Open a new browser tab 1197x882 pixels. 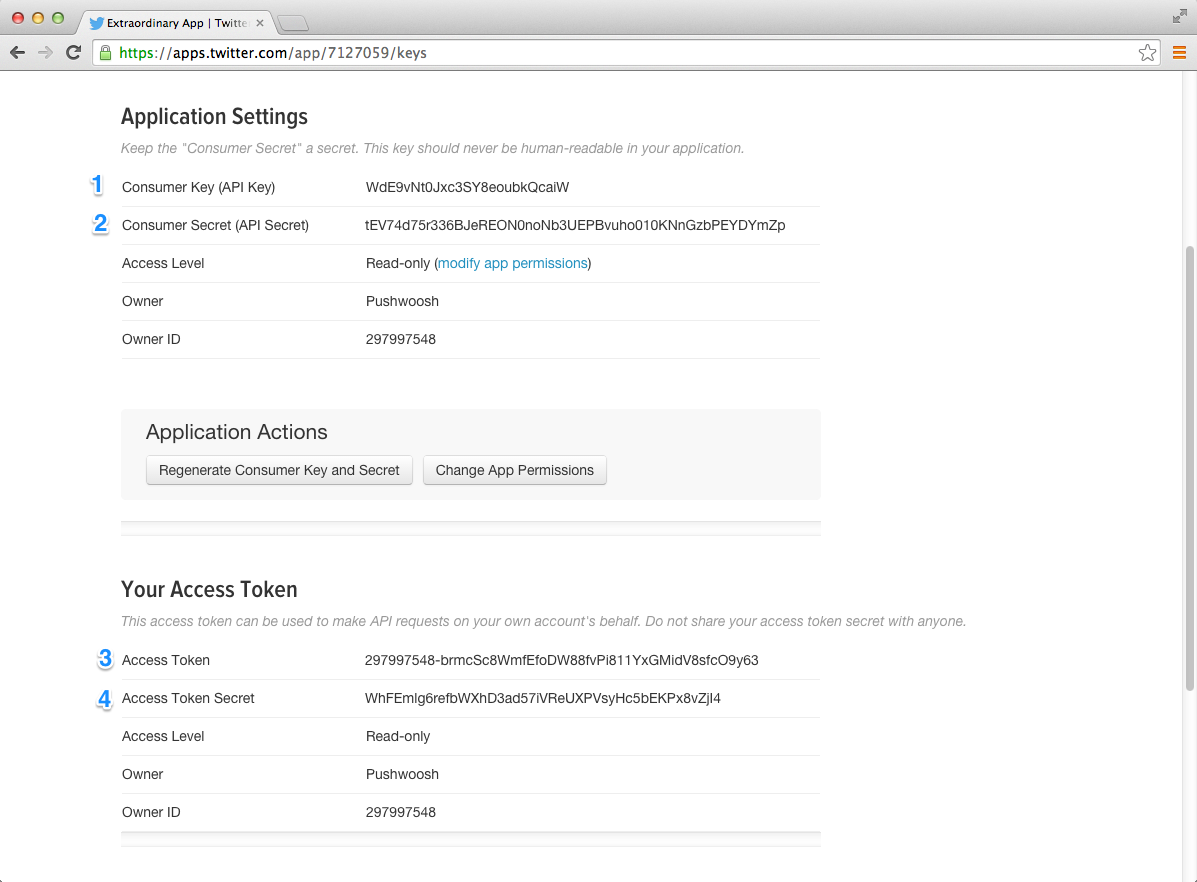coord(293,24)
